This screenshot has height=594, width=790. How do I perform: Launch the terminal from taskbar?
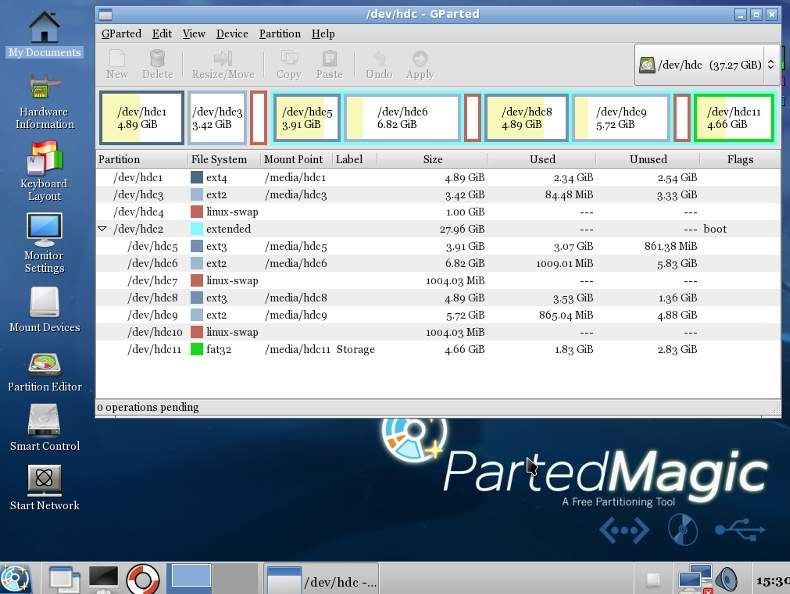(x=103, y=577)
